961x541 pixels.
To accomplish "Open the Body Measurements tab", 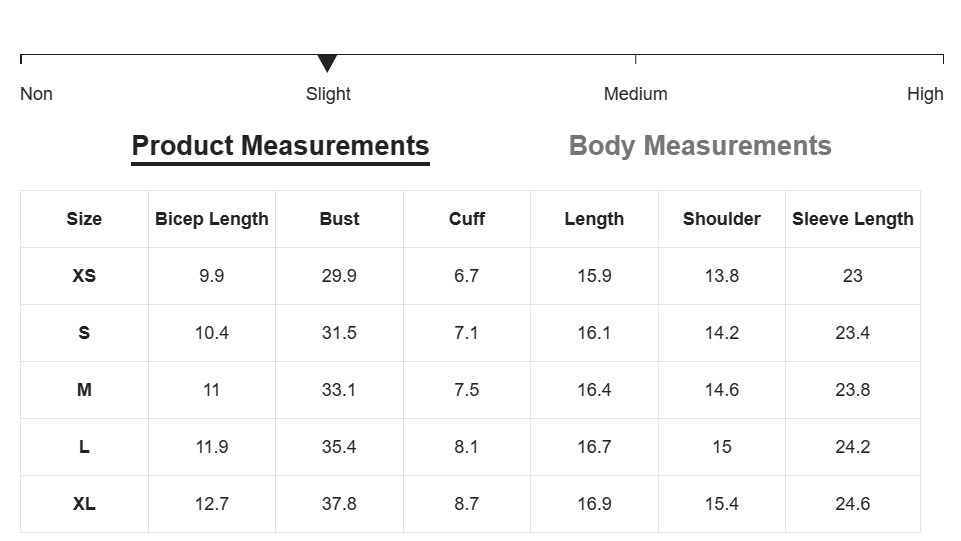I will pos(700,146).
